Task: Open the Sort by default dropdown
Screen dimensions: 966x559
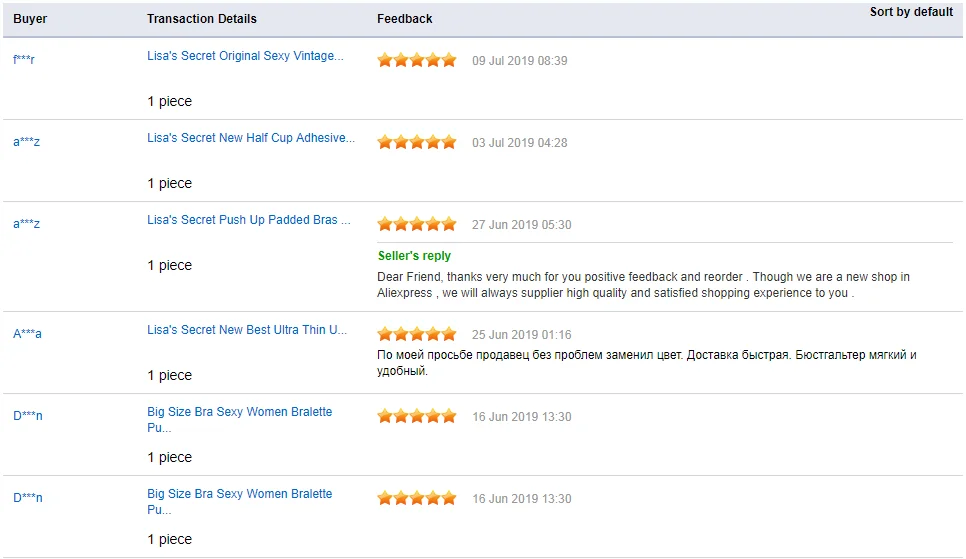Action: 911,12
